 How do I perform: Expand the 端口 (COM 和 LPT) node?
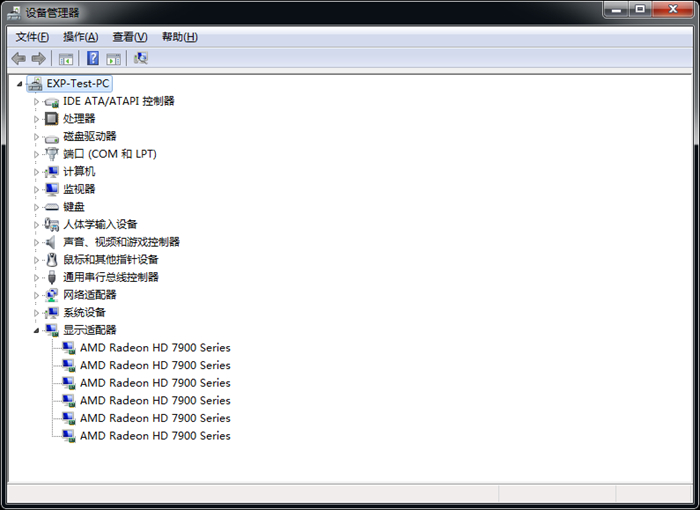37,154
